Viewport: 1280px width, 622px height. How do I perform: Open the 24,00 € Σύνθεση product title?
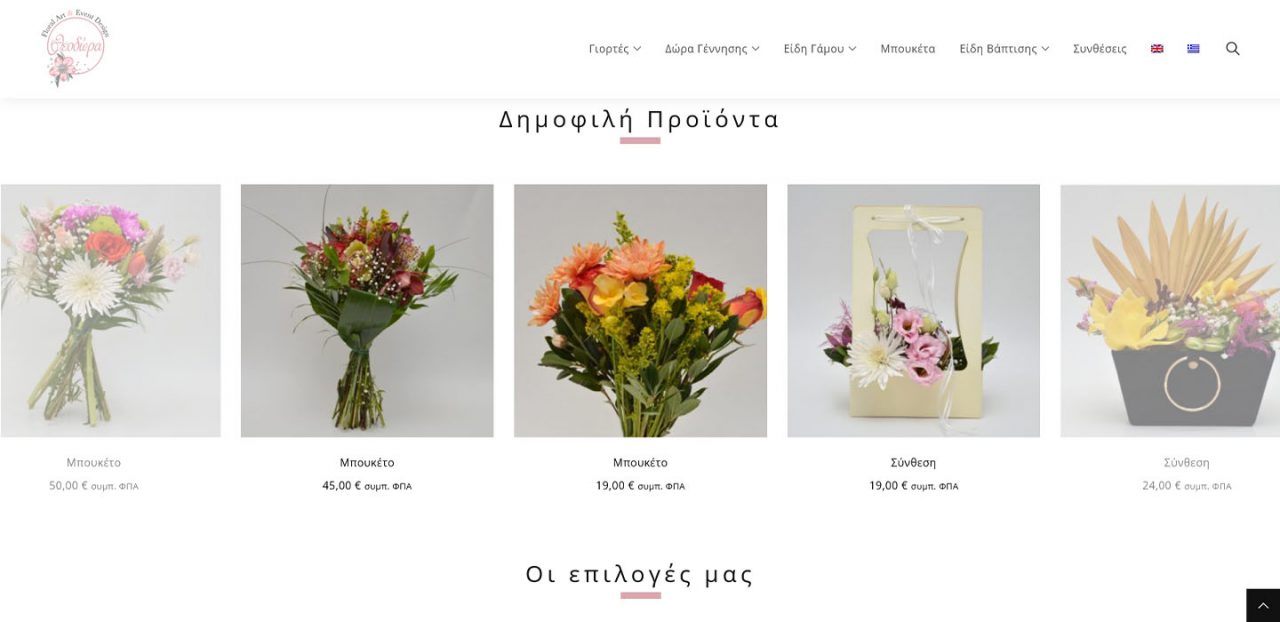tap(1186, 462)
